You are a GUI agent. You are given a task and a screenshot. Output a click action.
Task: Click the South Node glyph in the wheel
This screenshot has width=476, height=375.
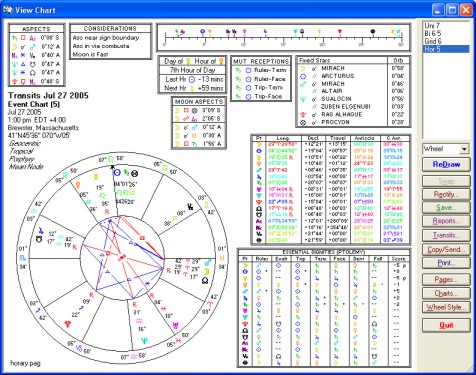(x=39, y=239)
